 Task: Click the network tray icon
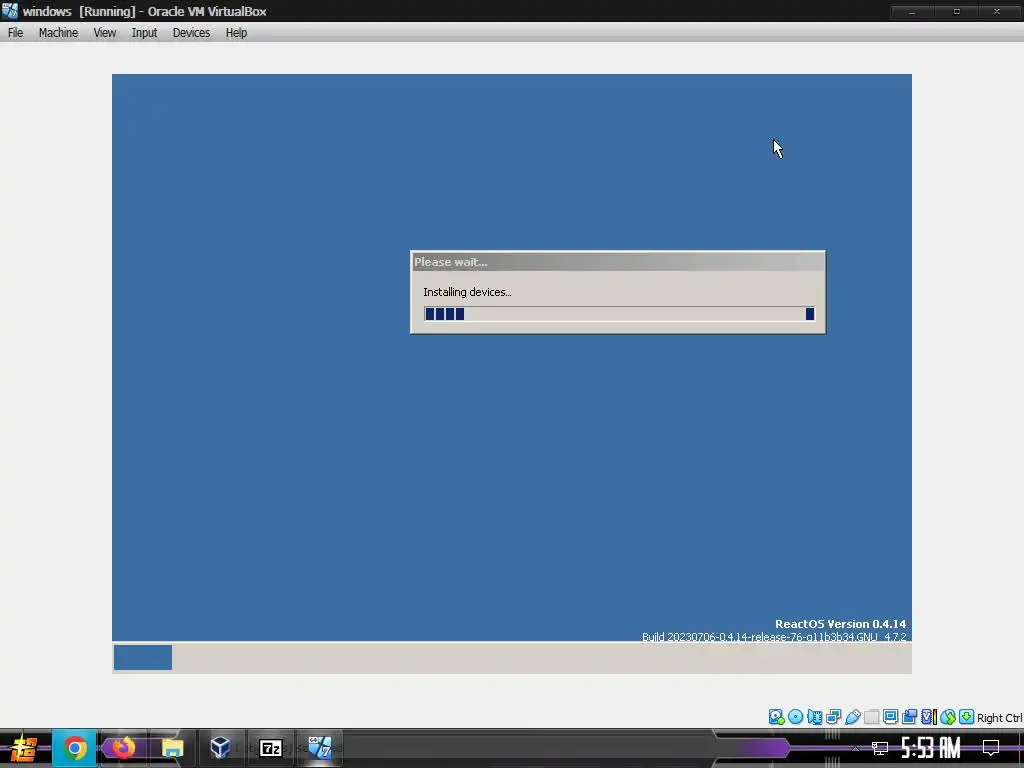(880, 748)
